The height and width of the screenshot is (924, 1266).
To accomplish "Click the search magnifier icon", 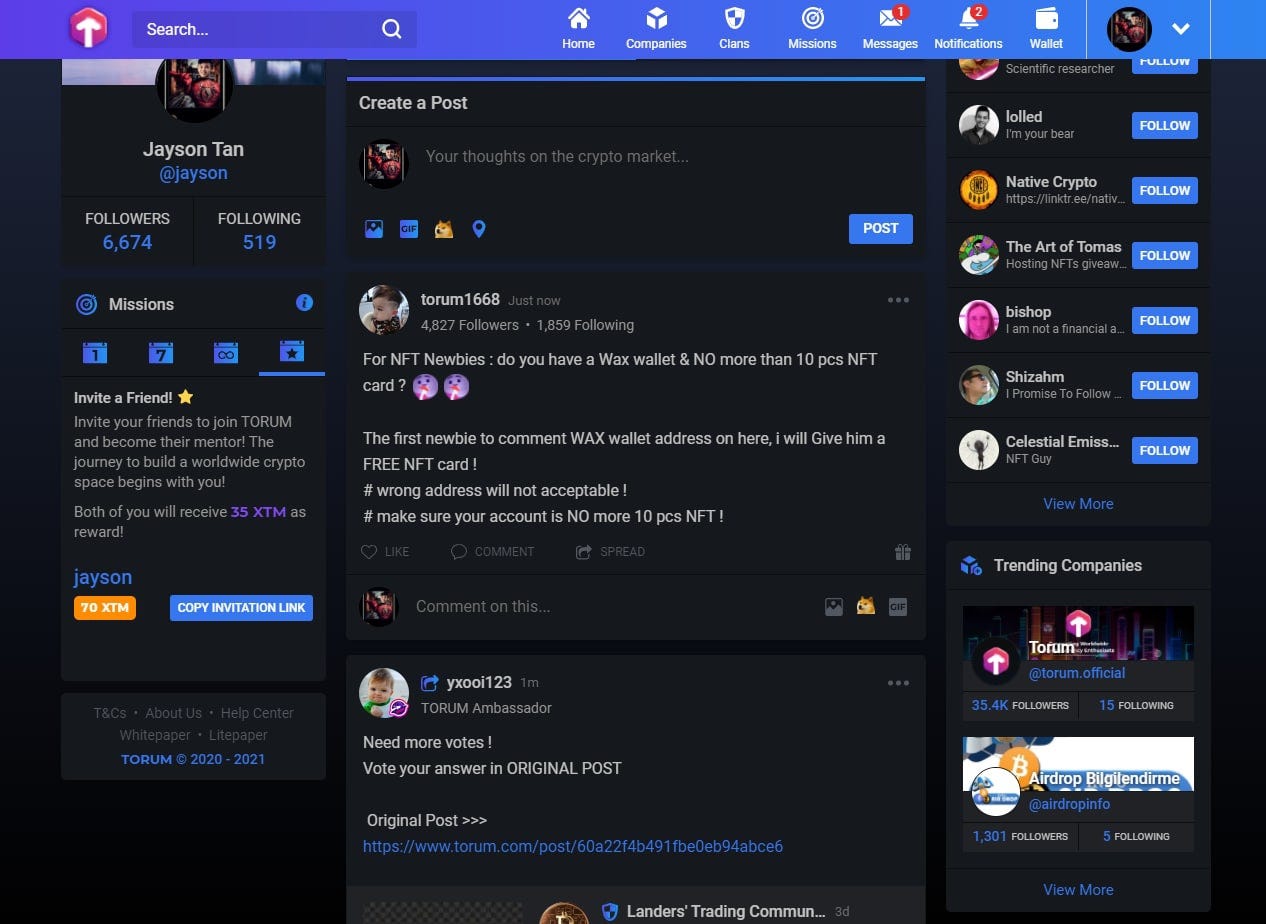I will point(391,29).
